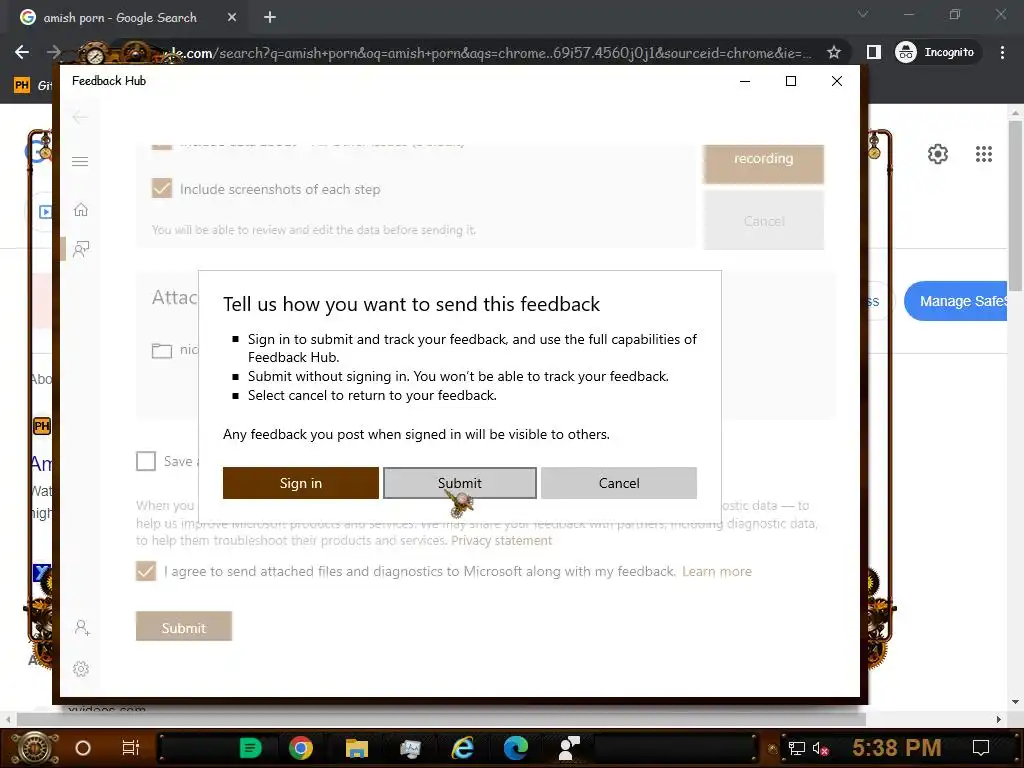
Task: Go to Feedback Hub Home icon
Action: coord(80,210)
